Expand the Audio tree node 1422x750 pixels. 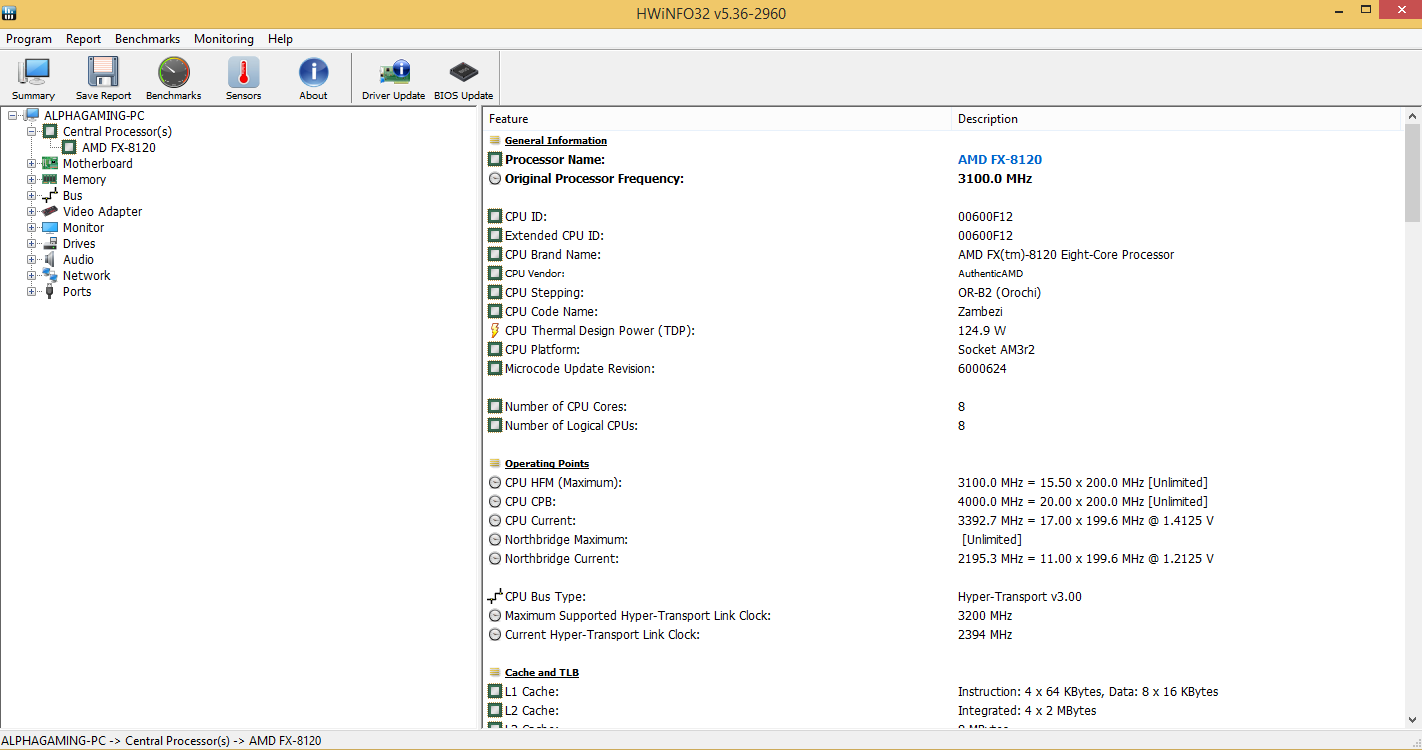[x=31, y=259]
